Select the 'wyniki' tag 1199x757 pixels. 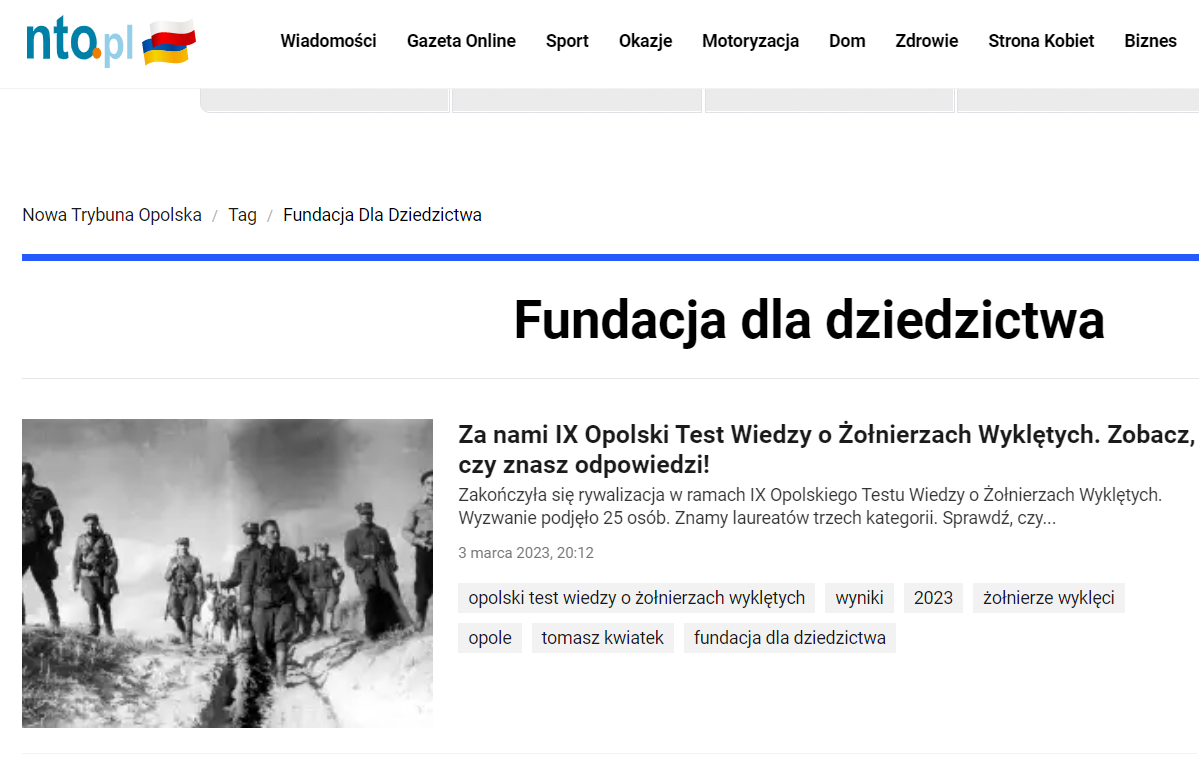[859, 598]
